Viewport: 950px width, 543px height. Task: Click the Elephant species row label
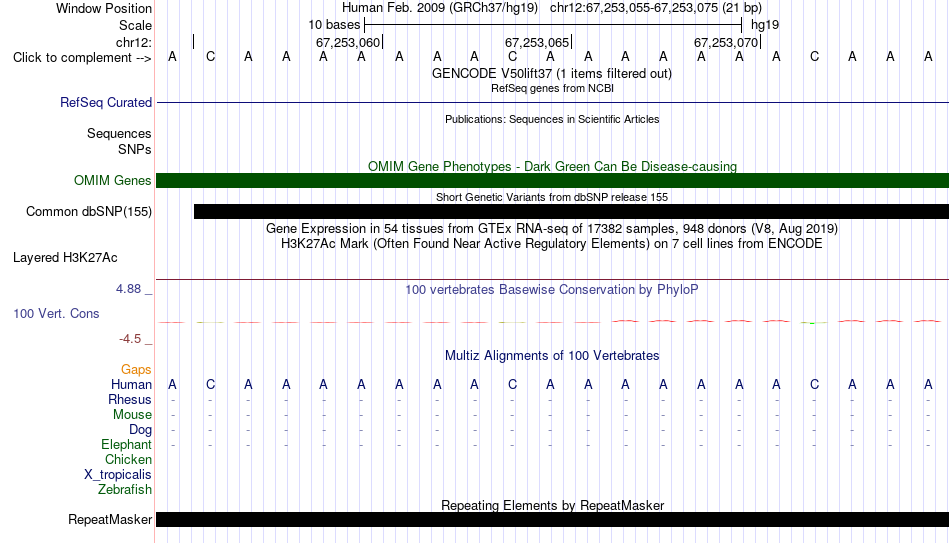tap(126, 445)
